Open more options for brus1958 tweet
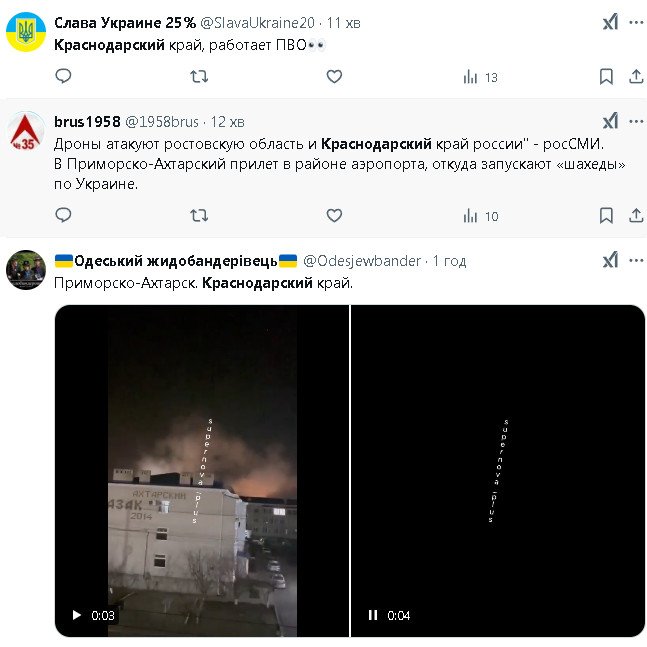This screenshot has width=647, height=647. (636, 121)
